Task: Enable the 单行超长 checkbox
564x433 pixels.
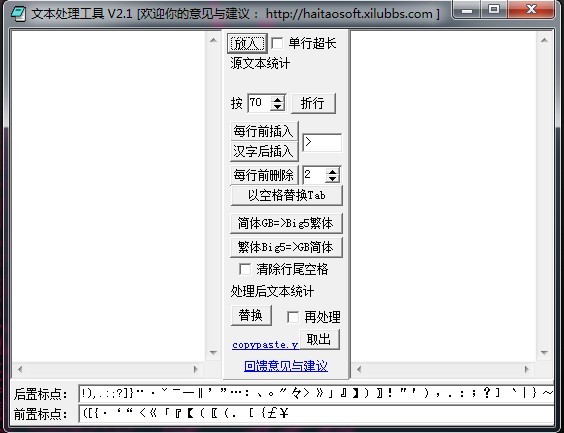Action: pyautogui.click(x=277, y=44)
